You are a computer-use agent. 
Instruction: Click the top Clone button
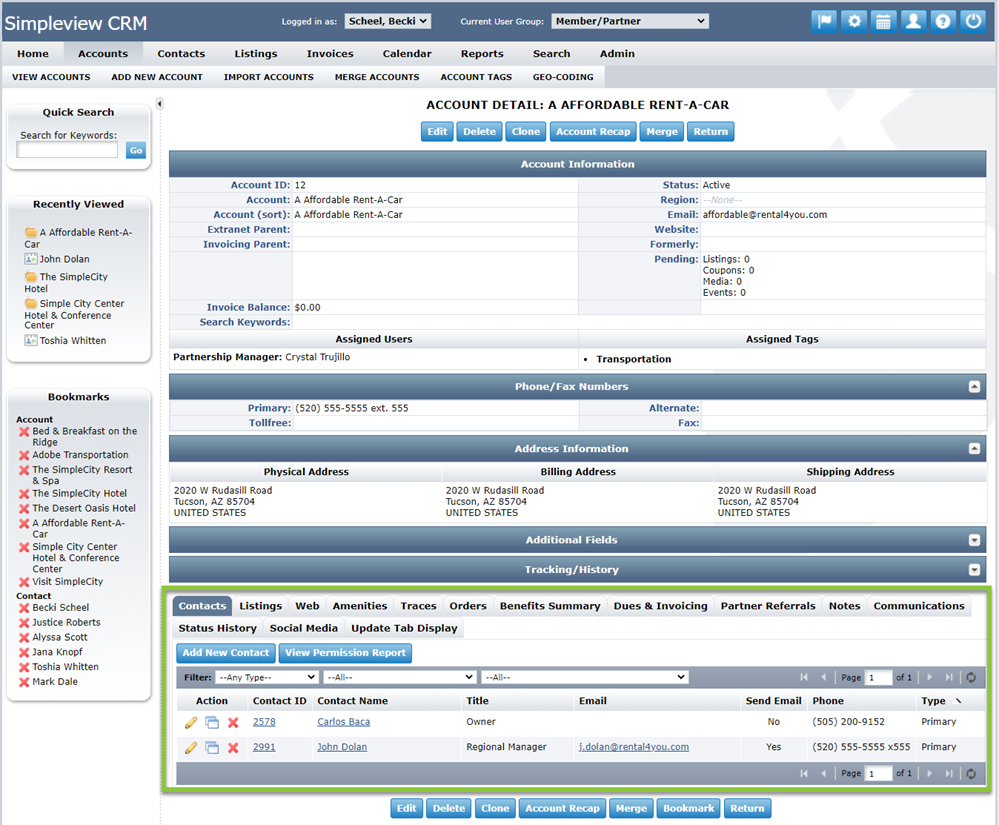click(x=525, y=132)
